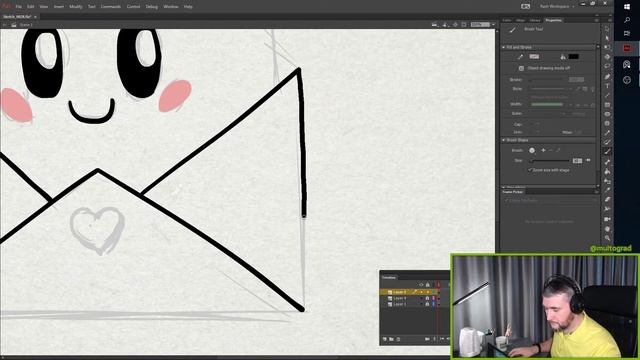Viewport: 640px width, 360px height.
Task: Select the Paint Bucket tool
Action: click(x=607, y=171)
